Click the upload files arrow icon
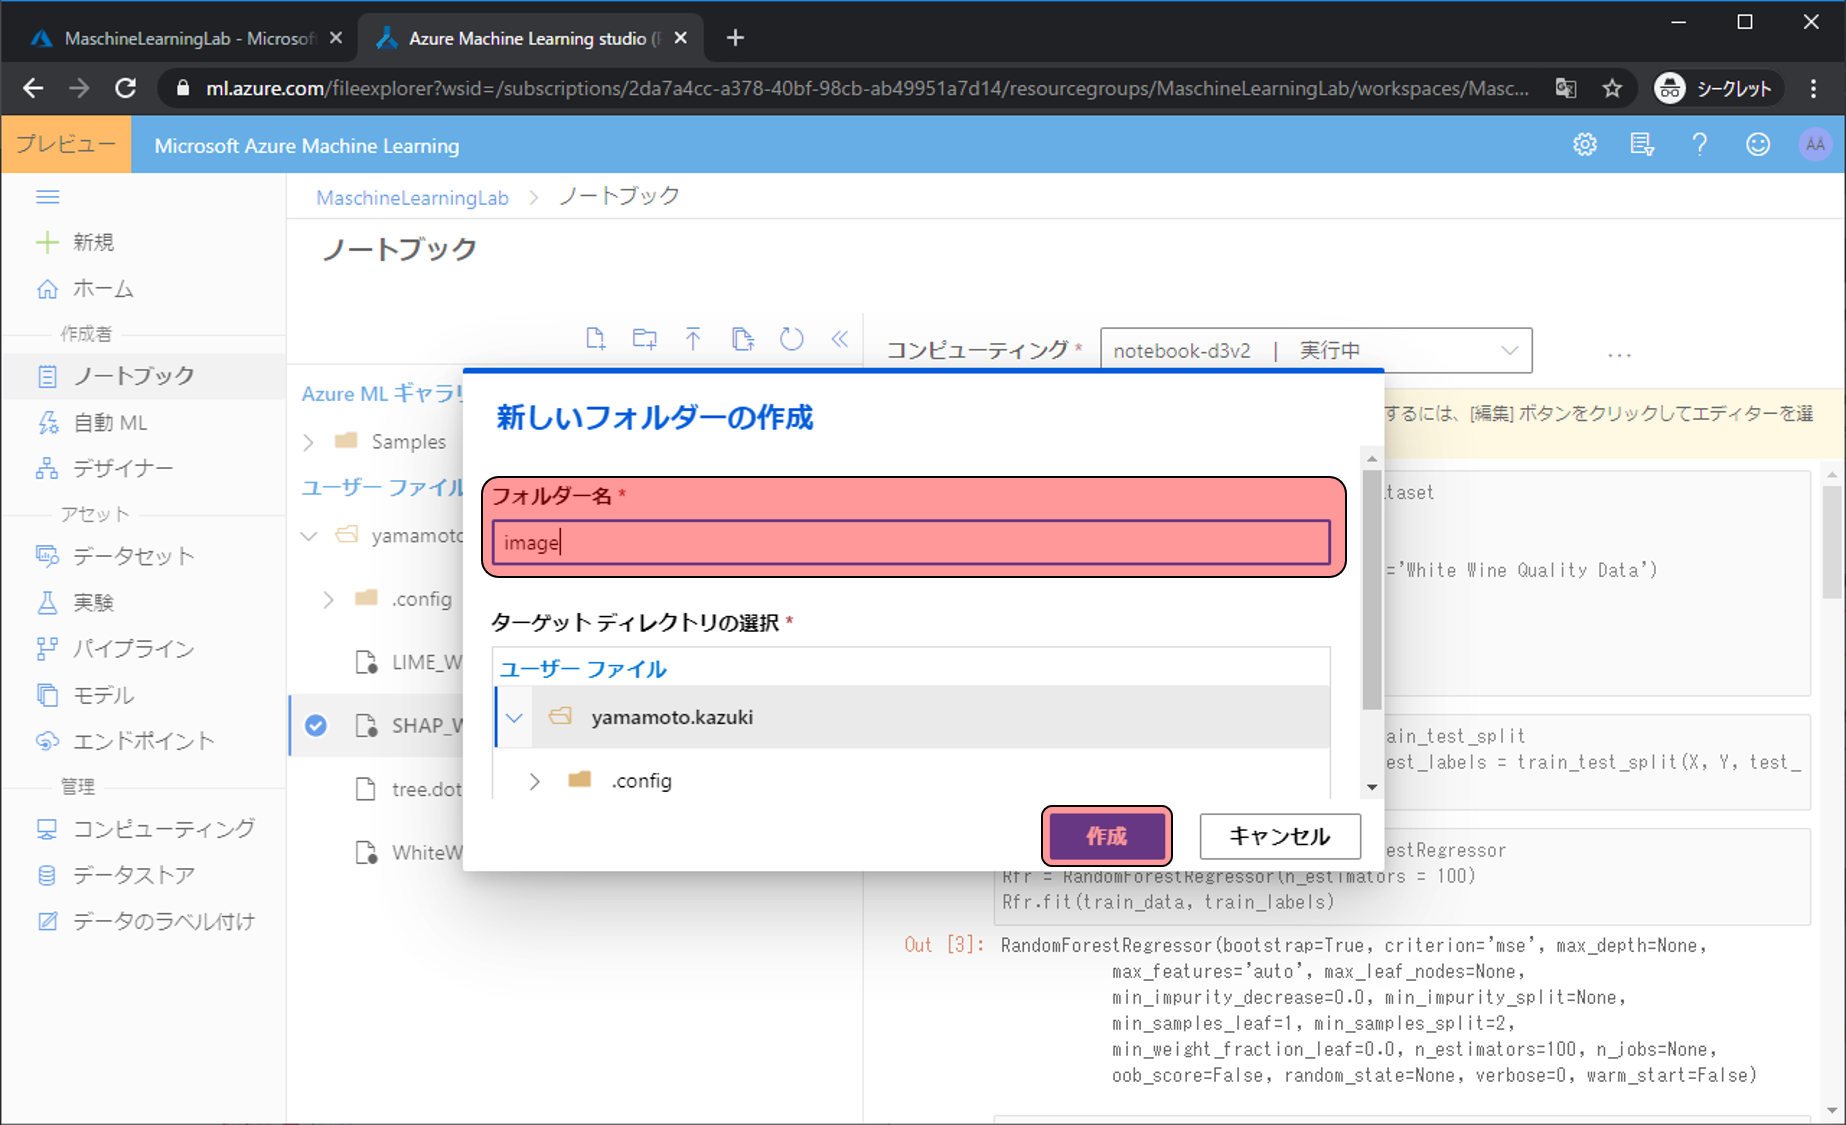Screen dimensions: 1846x1125 coord(693,339)
